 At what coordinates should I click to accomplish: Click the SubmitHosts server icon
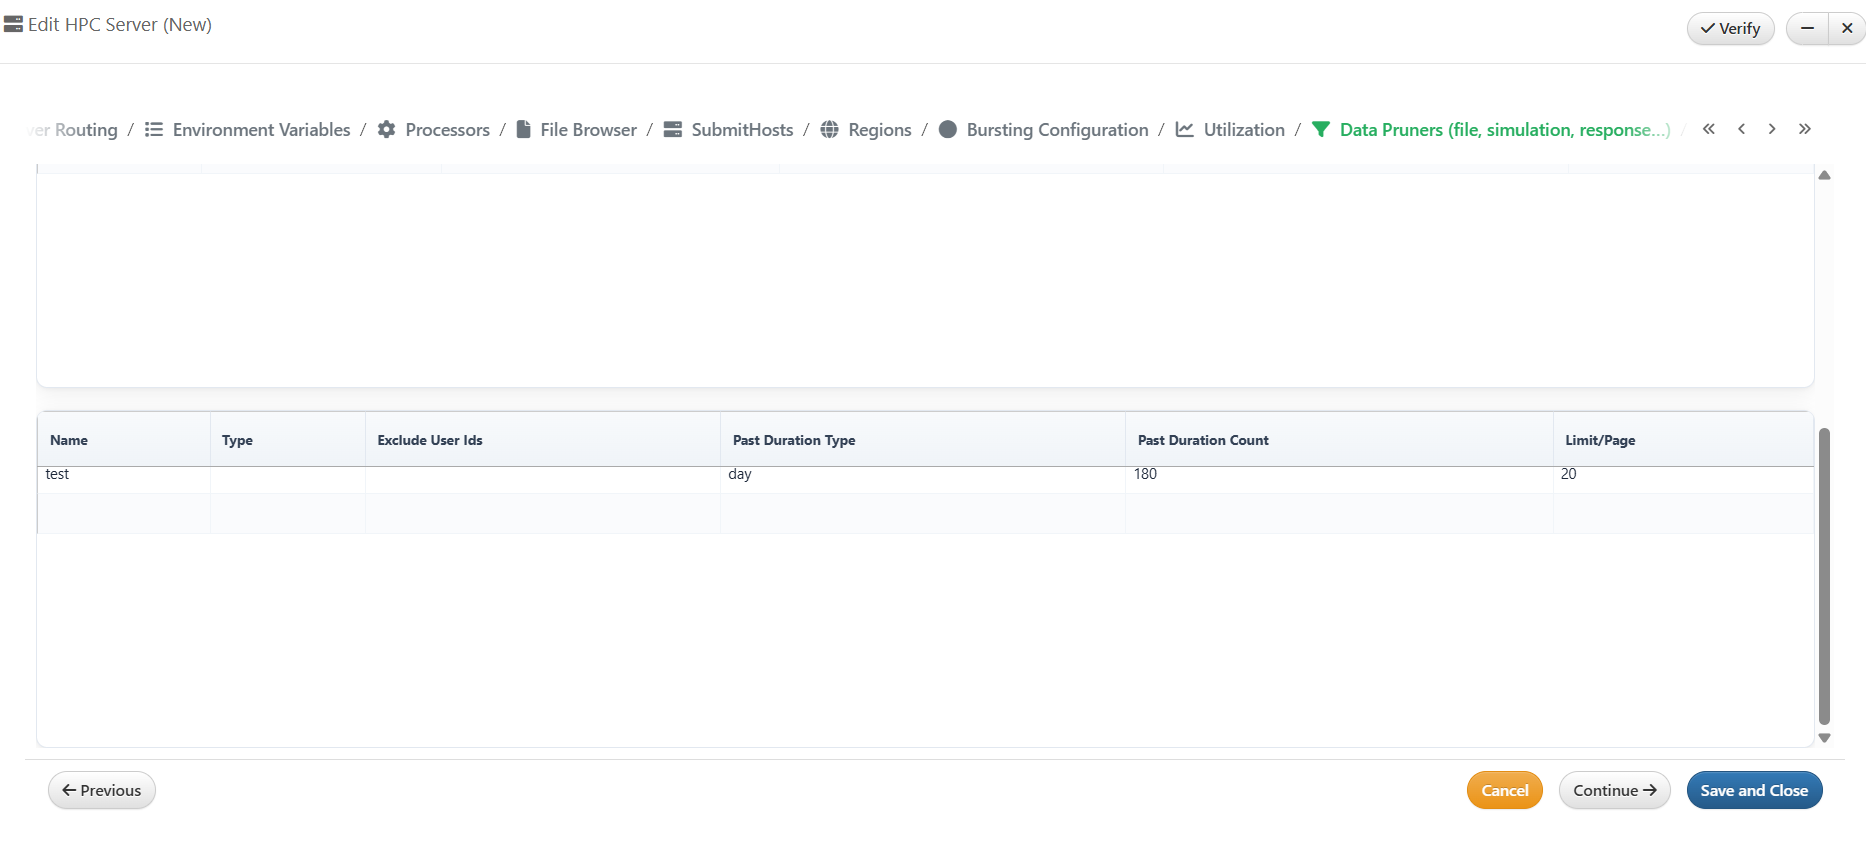coord(673,130)
